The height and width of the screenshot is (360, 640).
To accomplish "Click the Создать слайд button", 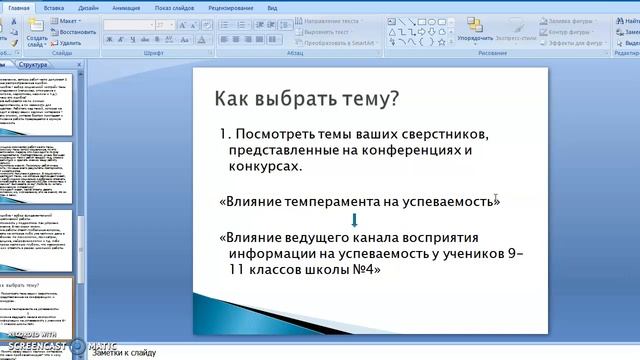I will click(36, 33).
